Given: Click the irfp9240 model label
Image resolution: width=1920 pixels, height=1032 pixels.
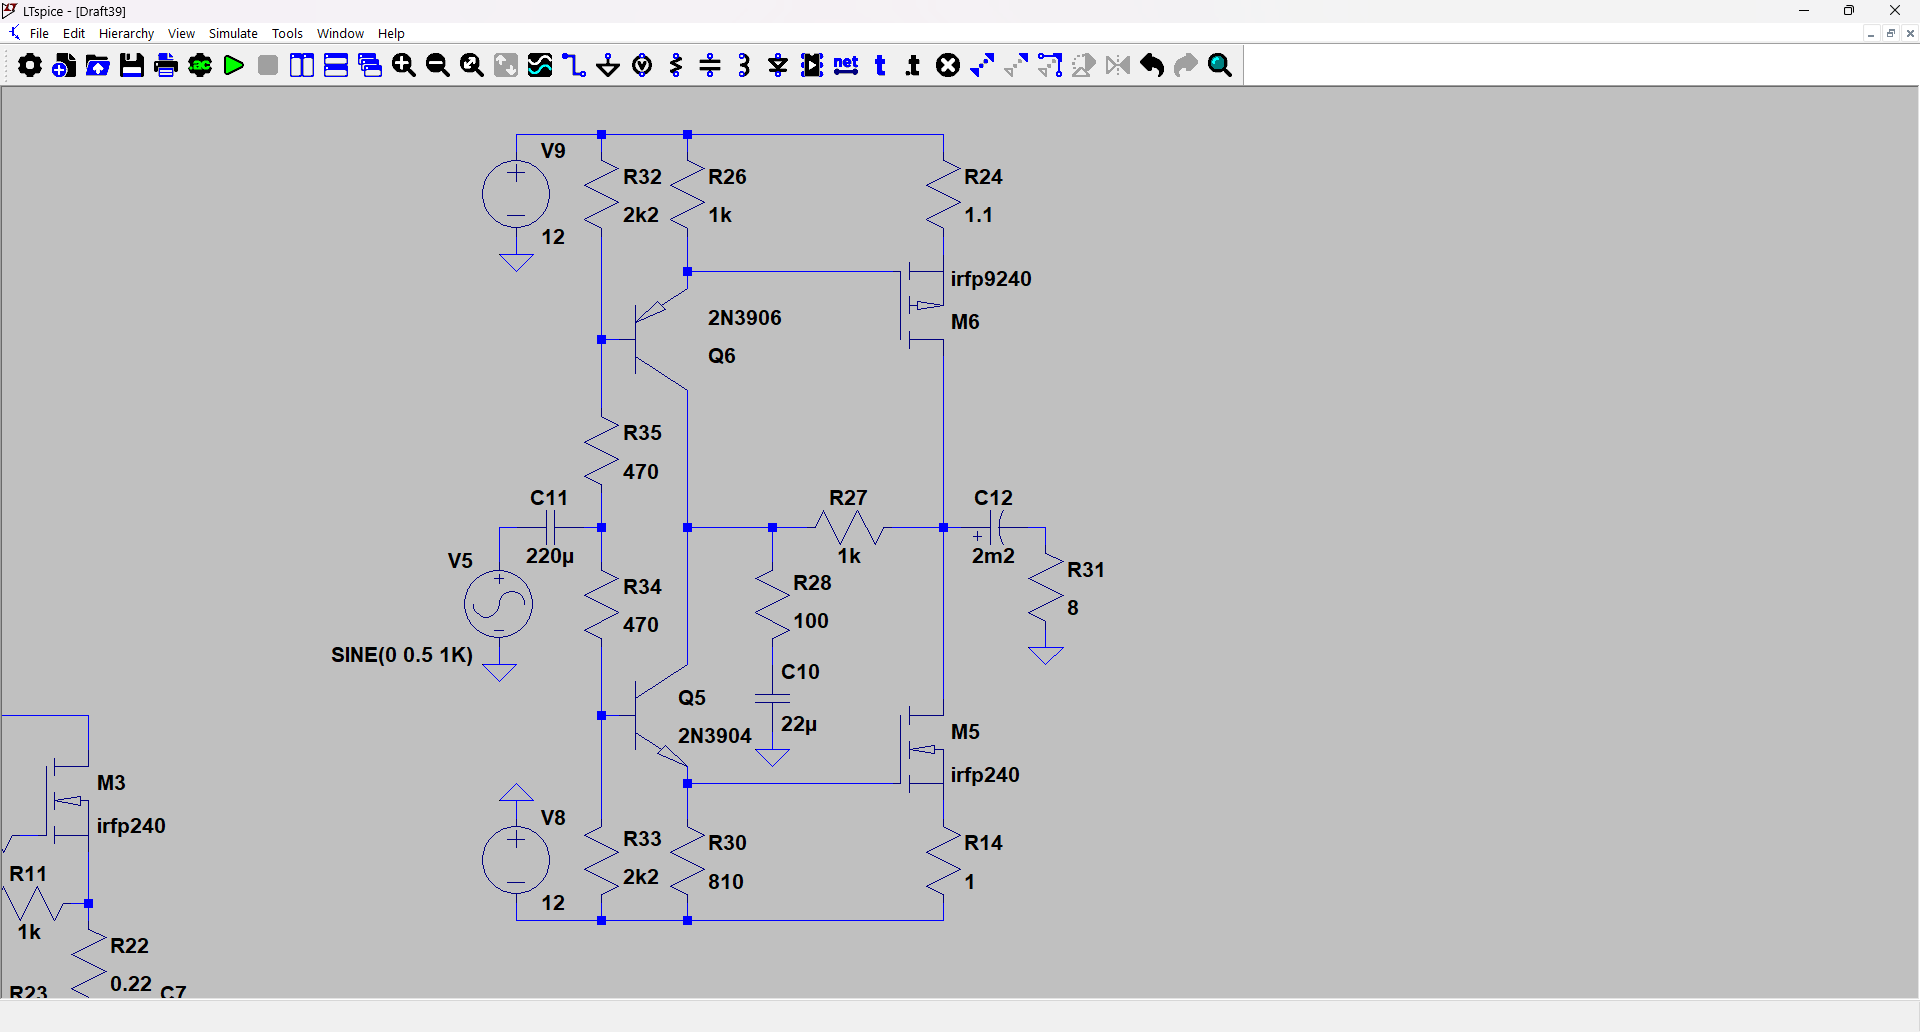Looking at the screenshot, I should point(991,279).
